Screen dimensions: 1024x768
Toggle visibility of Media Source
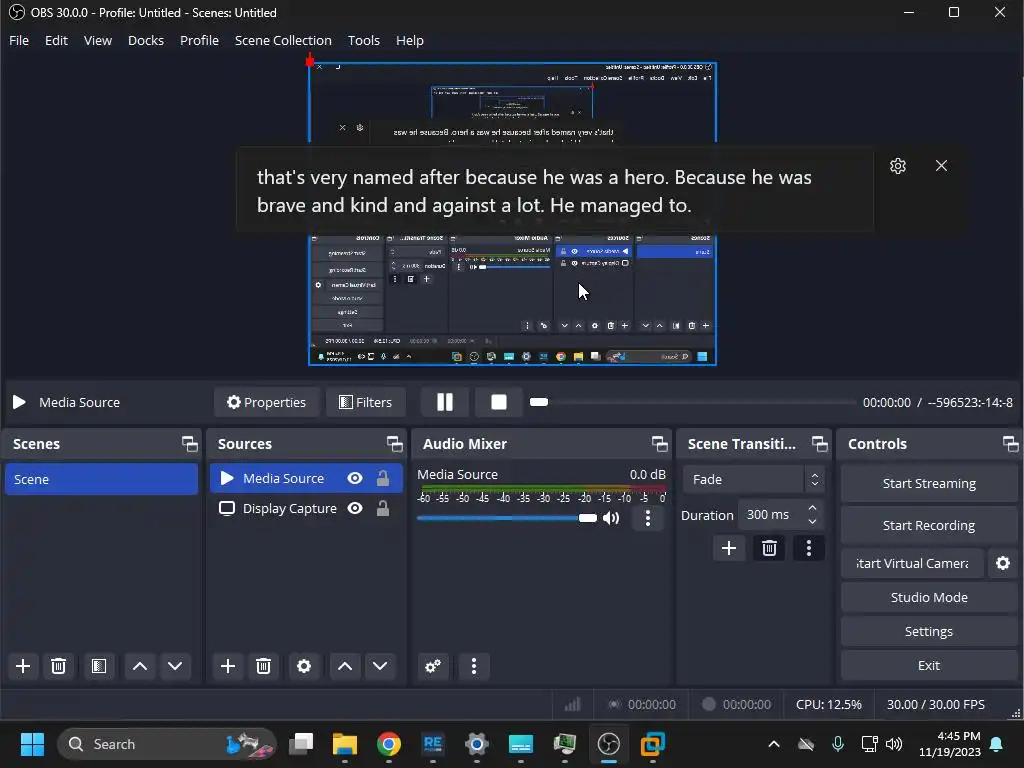355,479
